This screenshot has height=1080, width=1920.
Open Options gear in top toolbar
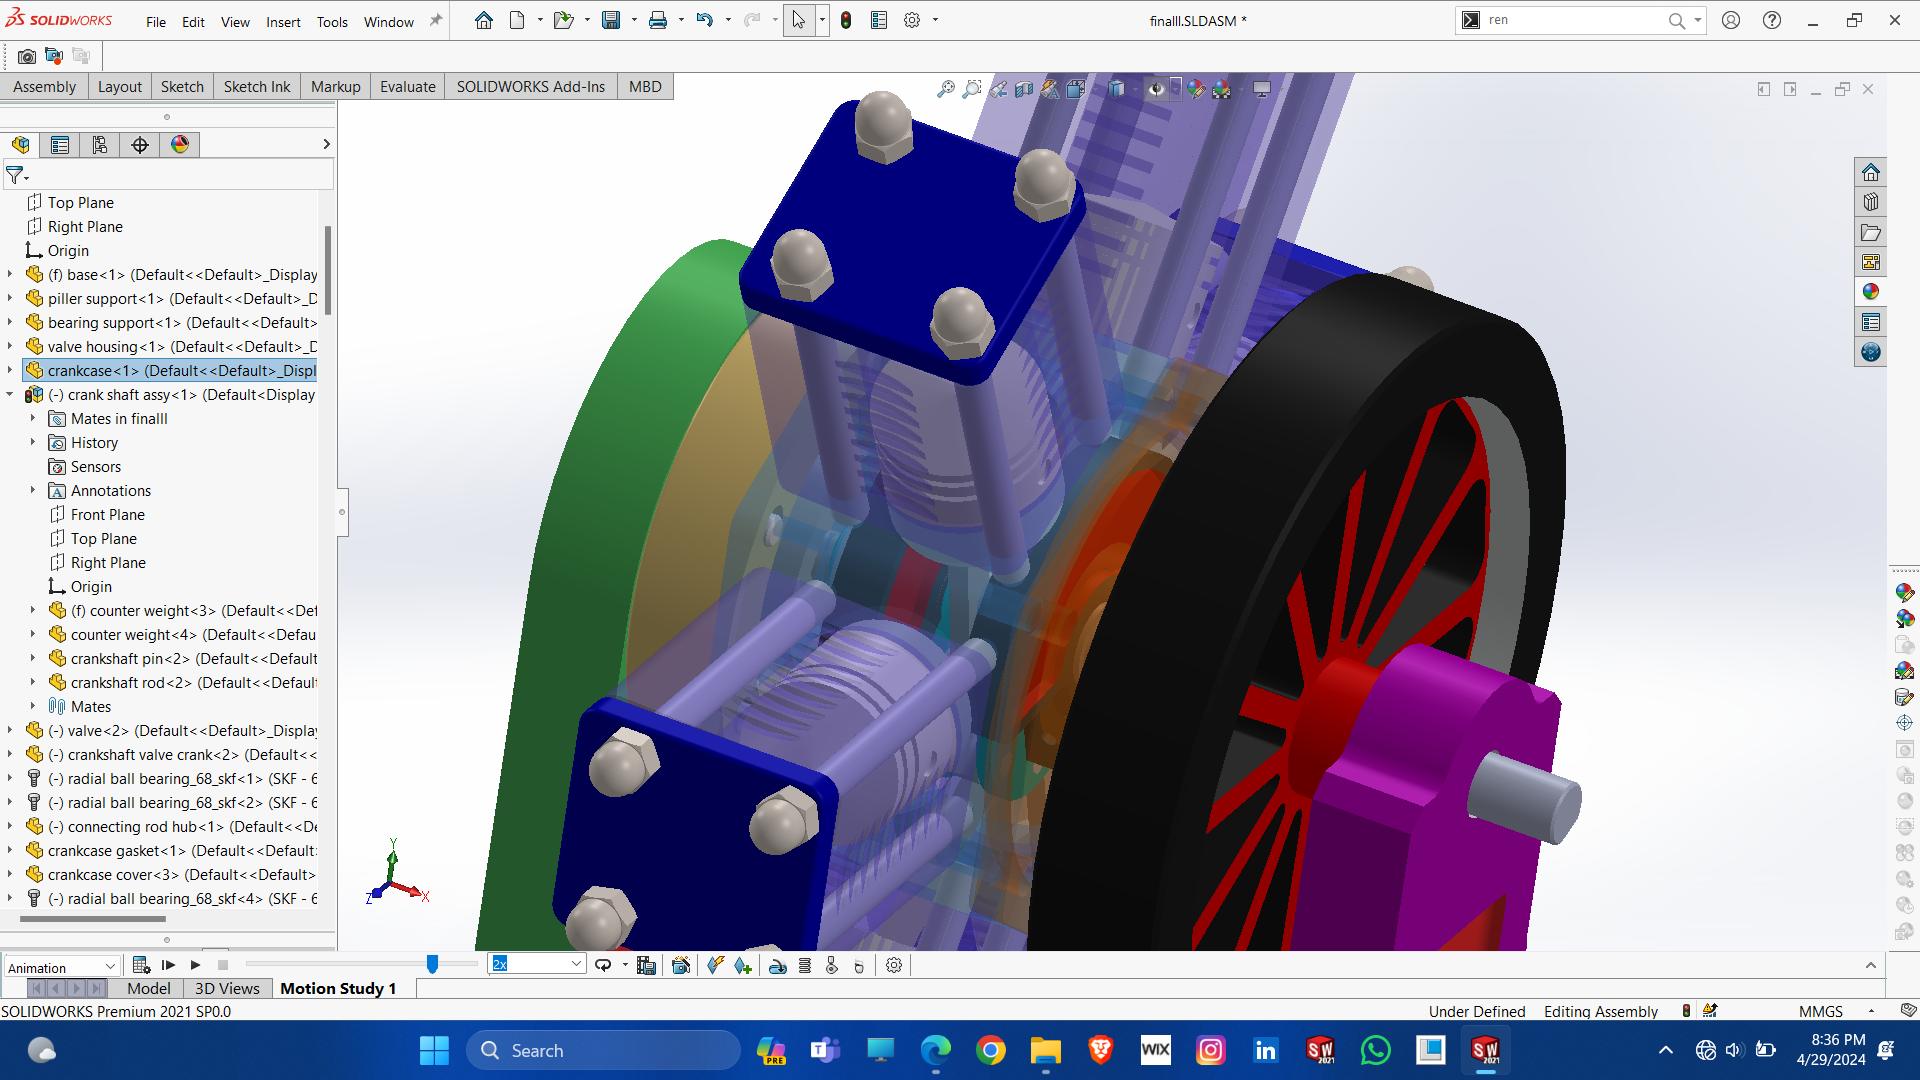click(912, 20)
